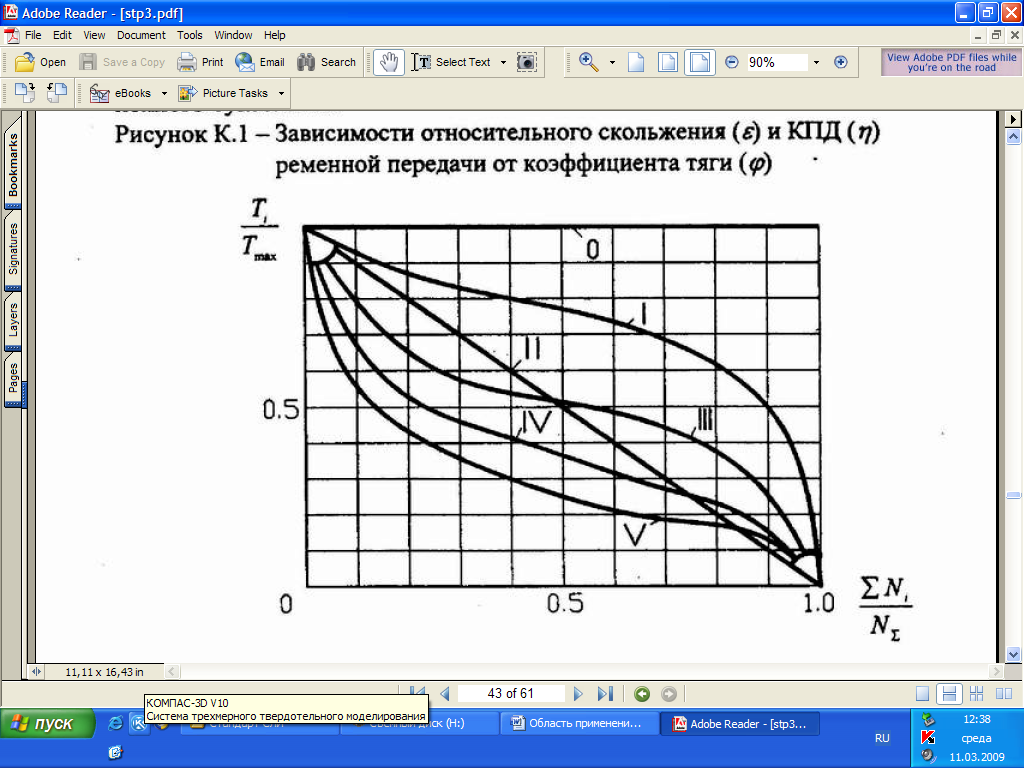Set Fit Width page view
The width and height of the screenshot is (1024, 768).
(x=699, y=62)
